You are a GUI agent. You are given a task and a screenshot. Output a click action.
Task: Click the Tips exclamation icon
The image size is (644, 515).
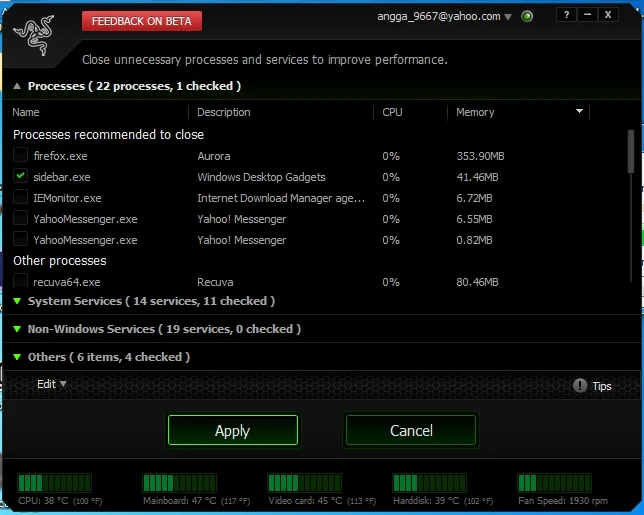[x=580, y=386]
